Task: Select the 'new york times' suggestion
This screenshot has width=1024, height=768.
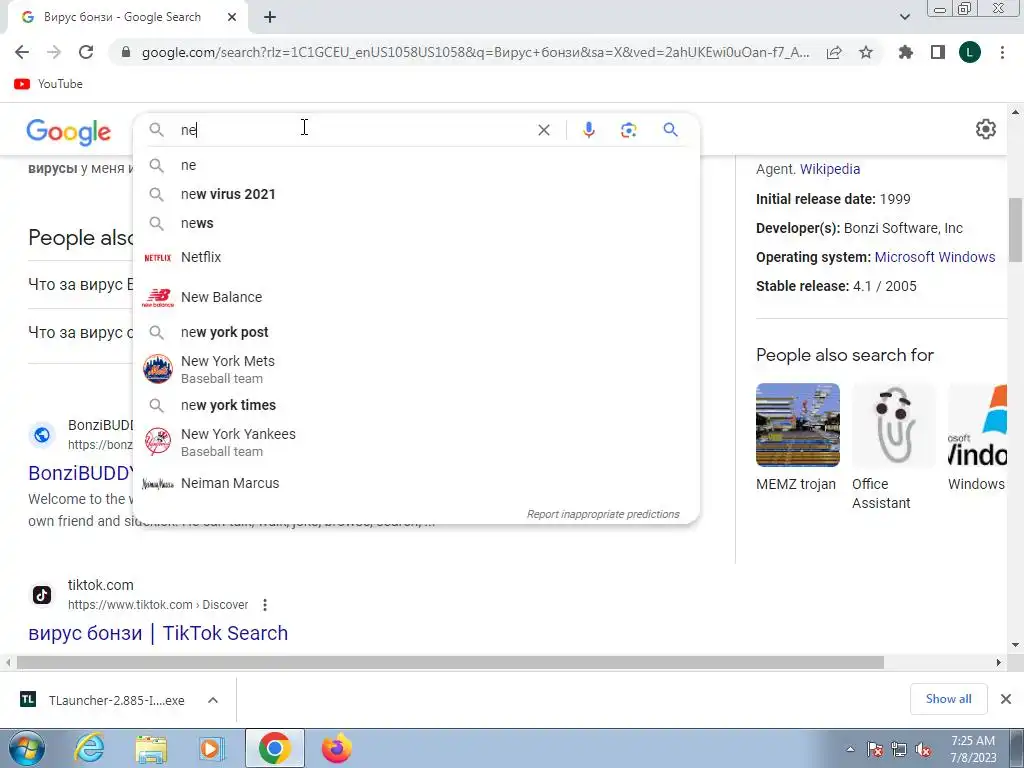Action: [416, 406]
